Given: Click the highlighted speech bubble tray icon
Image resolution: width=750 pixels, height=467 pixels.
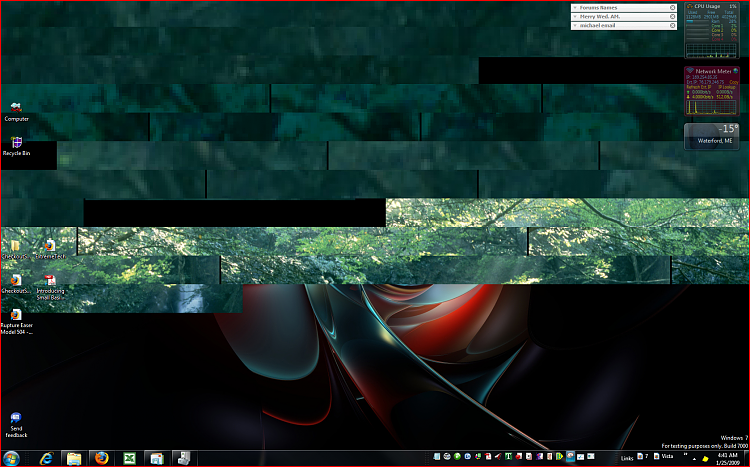Looking at the screenshot, I should pyautogui.click(x=570, y=456).
